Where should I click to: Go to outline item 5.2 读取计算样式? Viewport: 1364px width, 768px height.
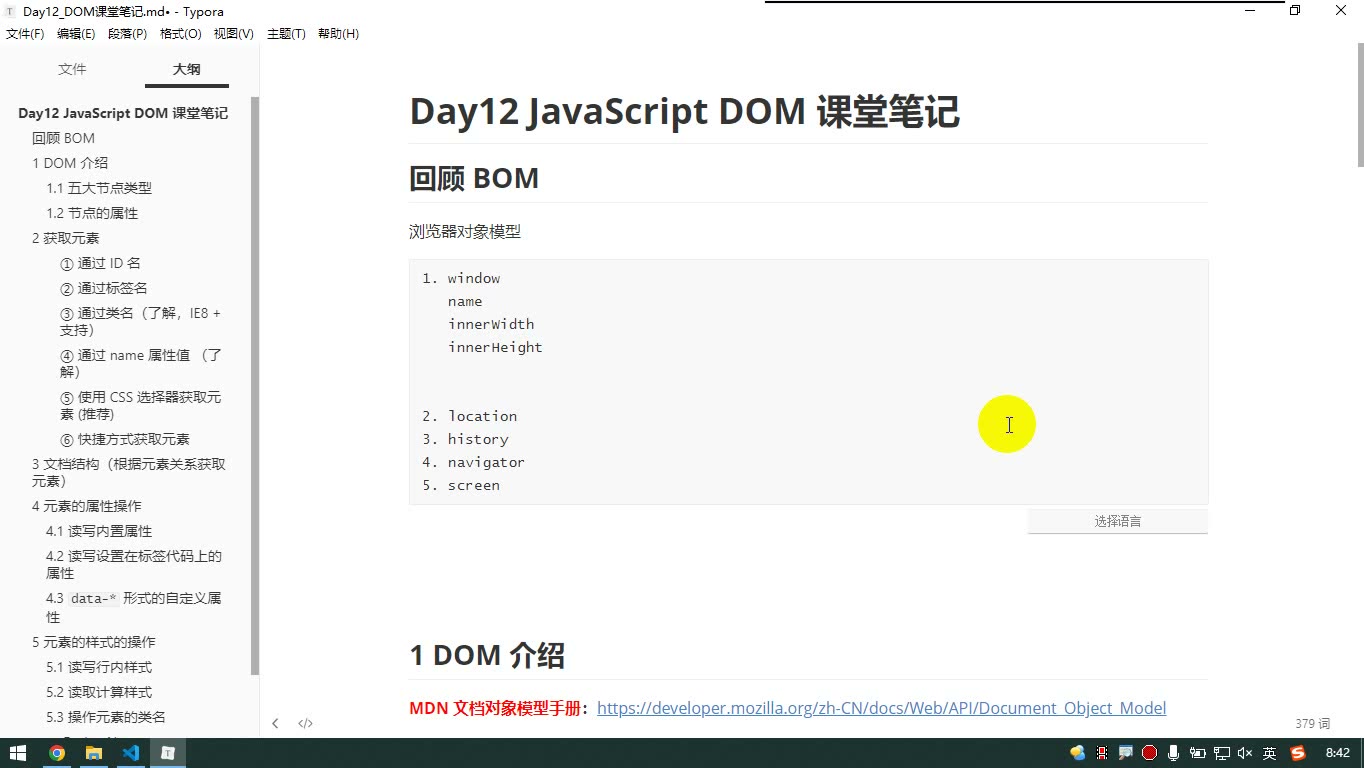tap(99, 692)
